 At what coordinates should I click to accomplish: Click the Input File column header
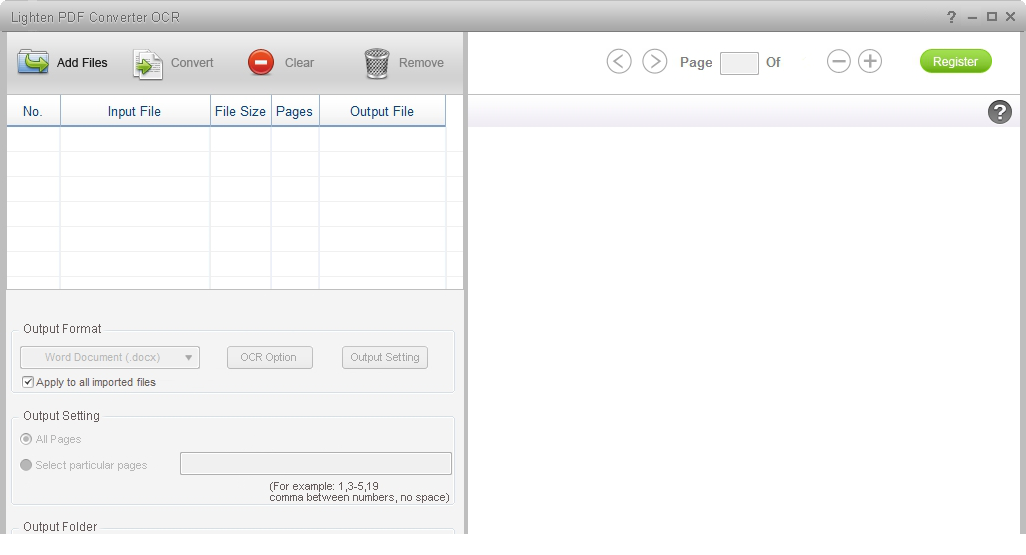(135, 111)
